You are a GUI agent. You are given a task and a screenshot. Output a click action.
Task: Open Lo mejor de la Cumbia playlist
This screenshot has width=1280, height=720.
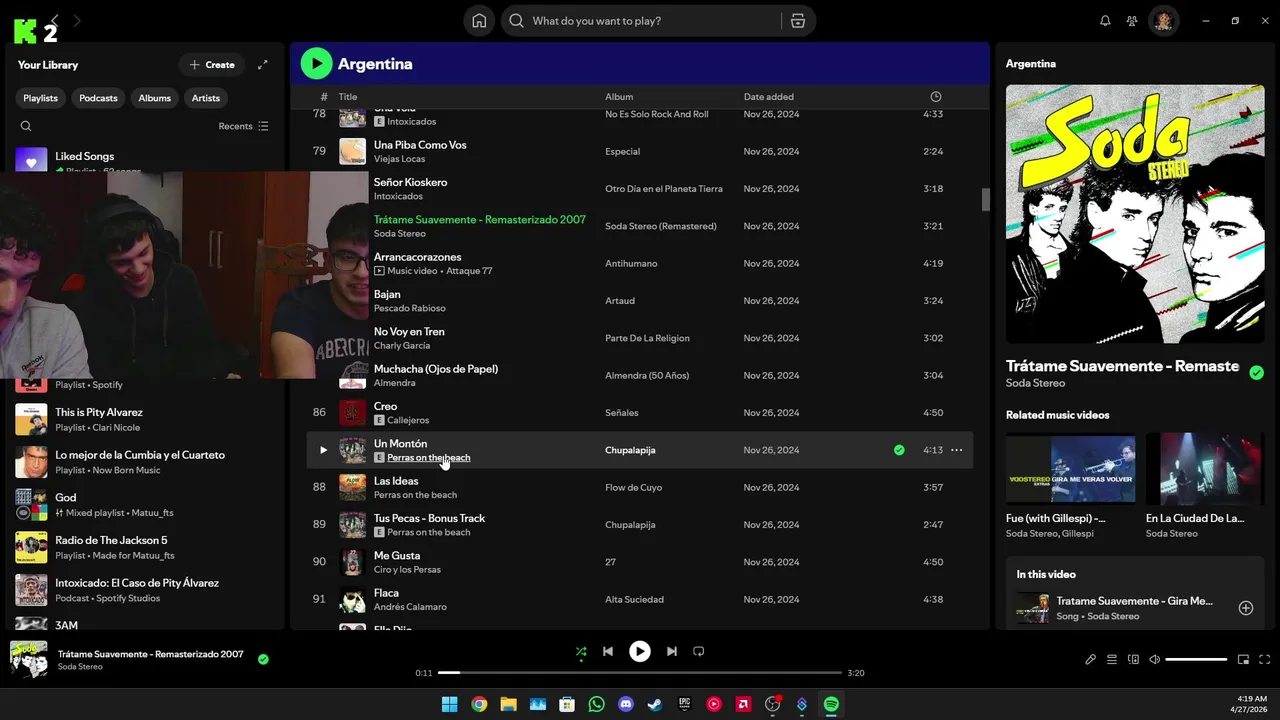point(145,462)
